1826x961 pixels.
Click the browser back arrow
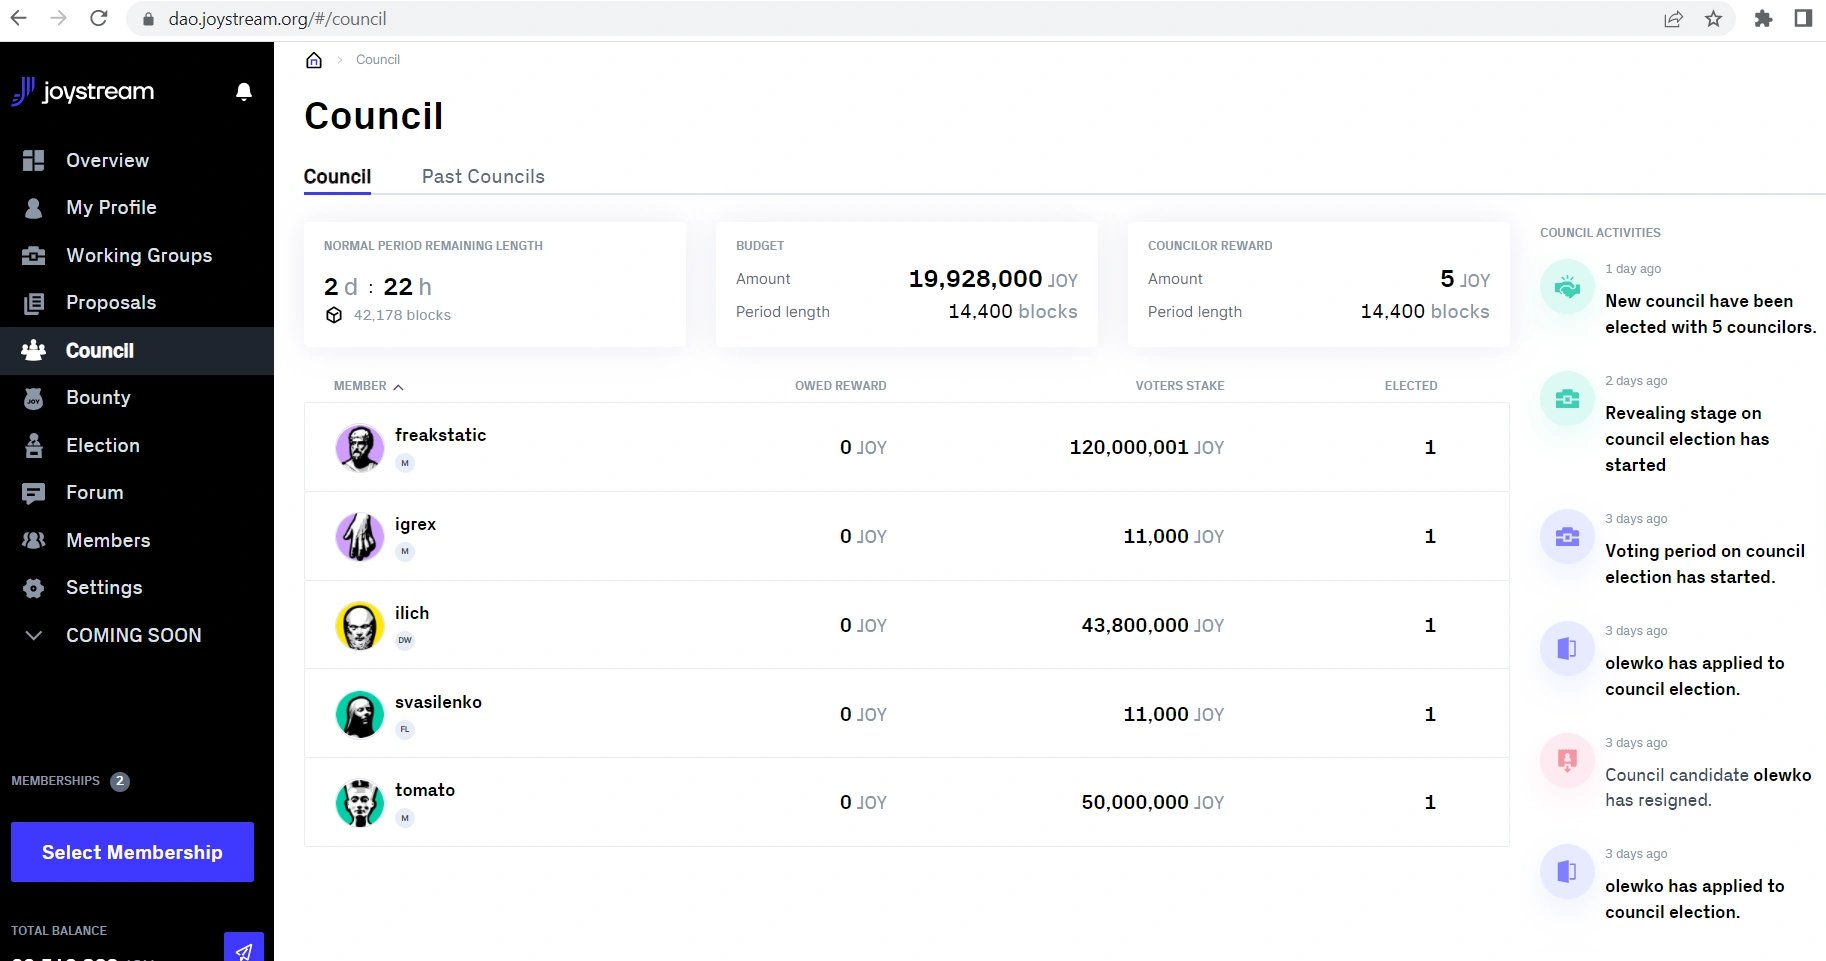pyautogui.click(x=18, y=18)
